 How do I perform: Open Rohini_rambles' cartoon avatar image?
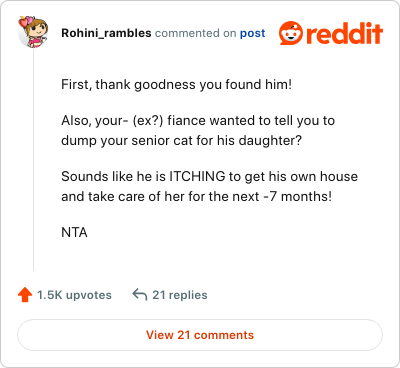point(33,32)
